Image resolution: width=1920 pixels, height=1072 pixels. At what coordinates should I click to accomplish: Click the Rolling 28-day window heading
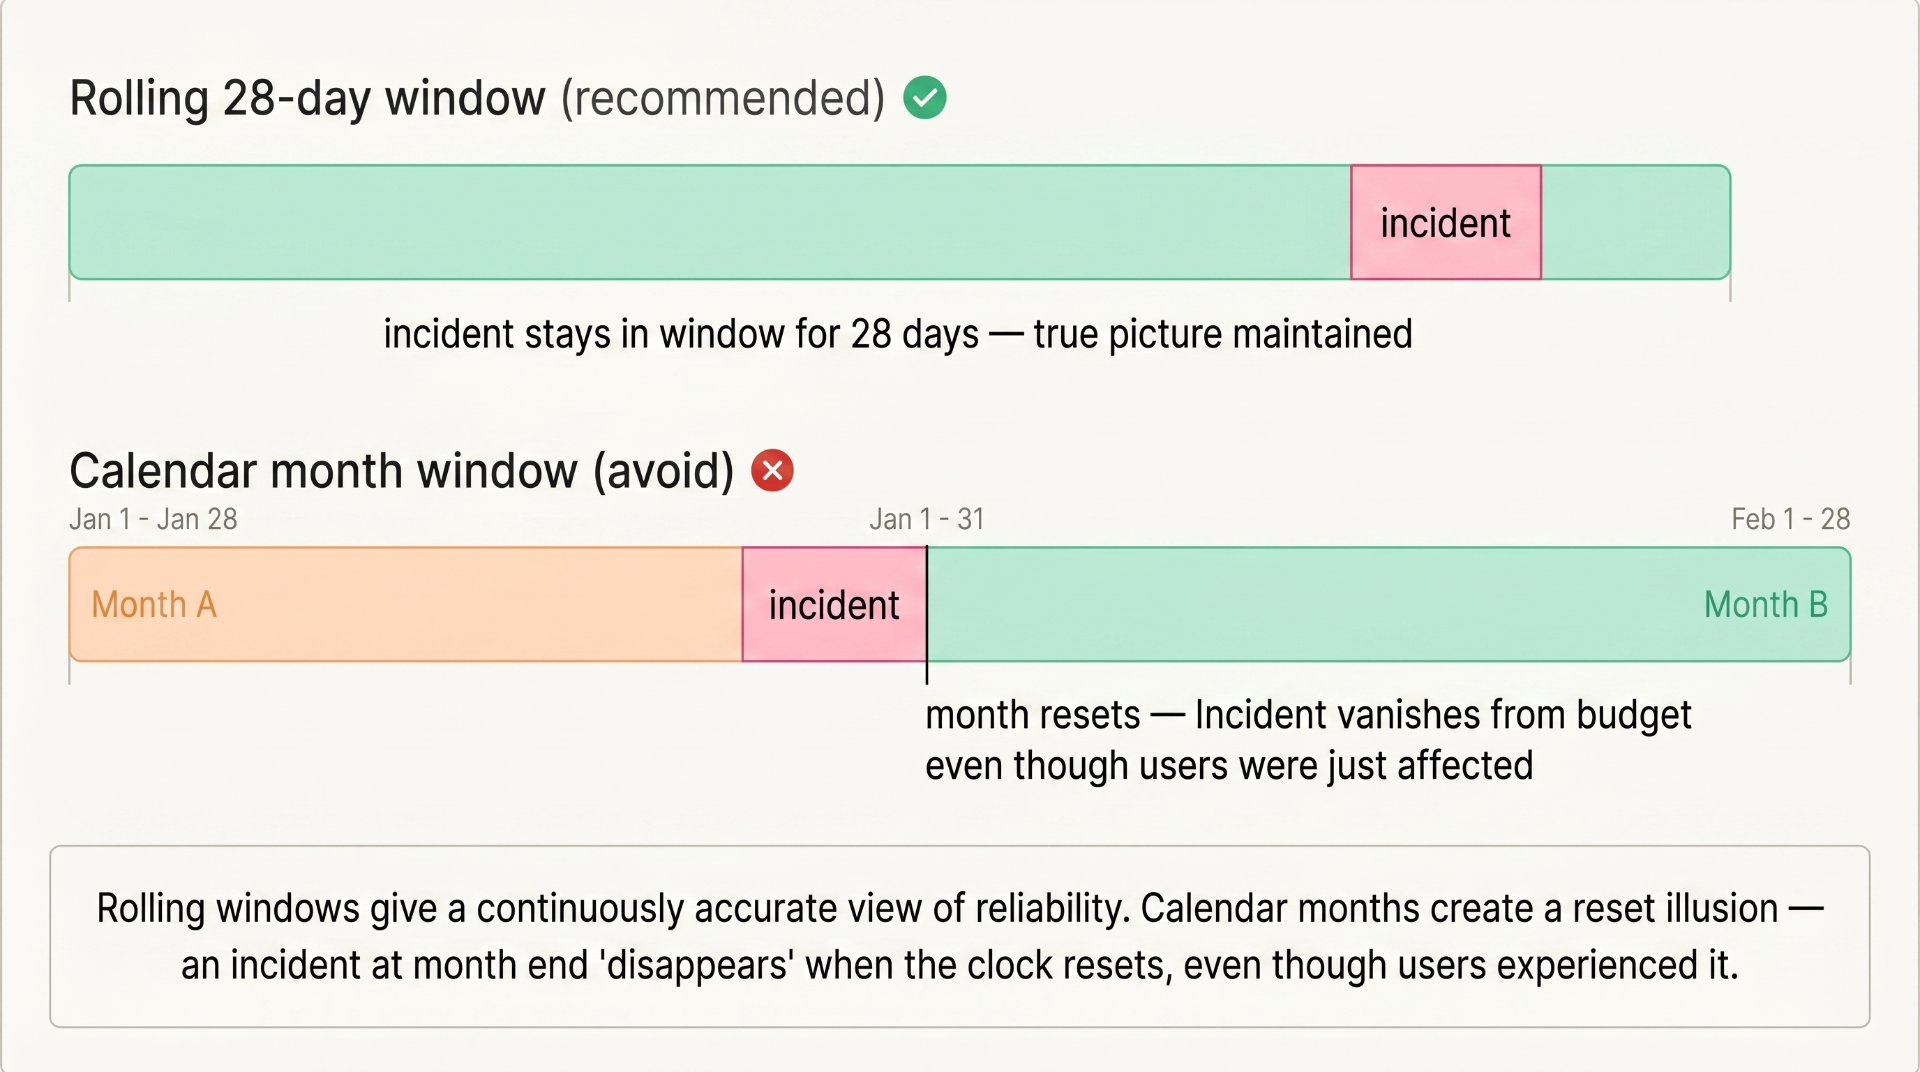click(477, 99)
